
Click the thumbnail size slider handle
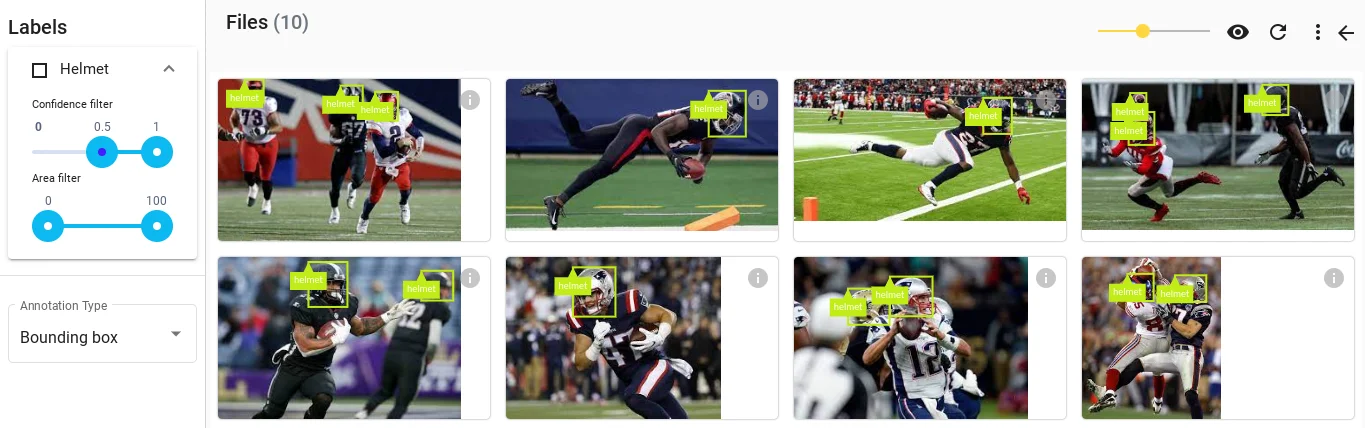(1142, 32)
